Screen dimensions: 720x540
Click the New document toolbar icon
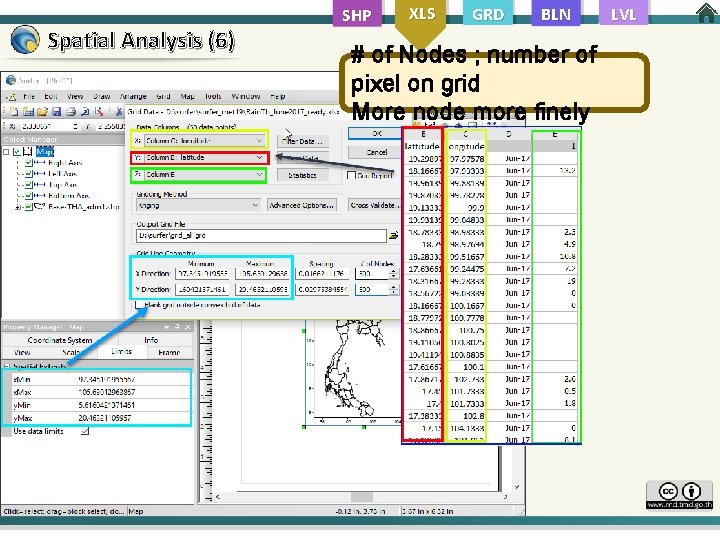[14, 111]
